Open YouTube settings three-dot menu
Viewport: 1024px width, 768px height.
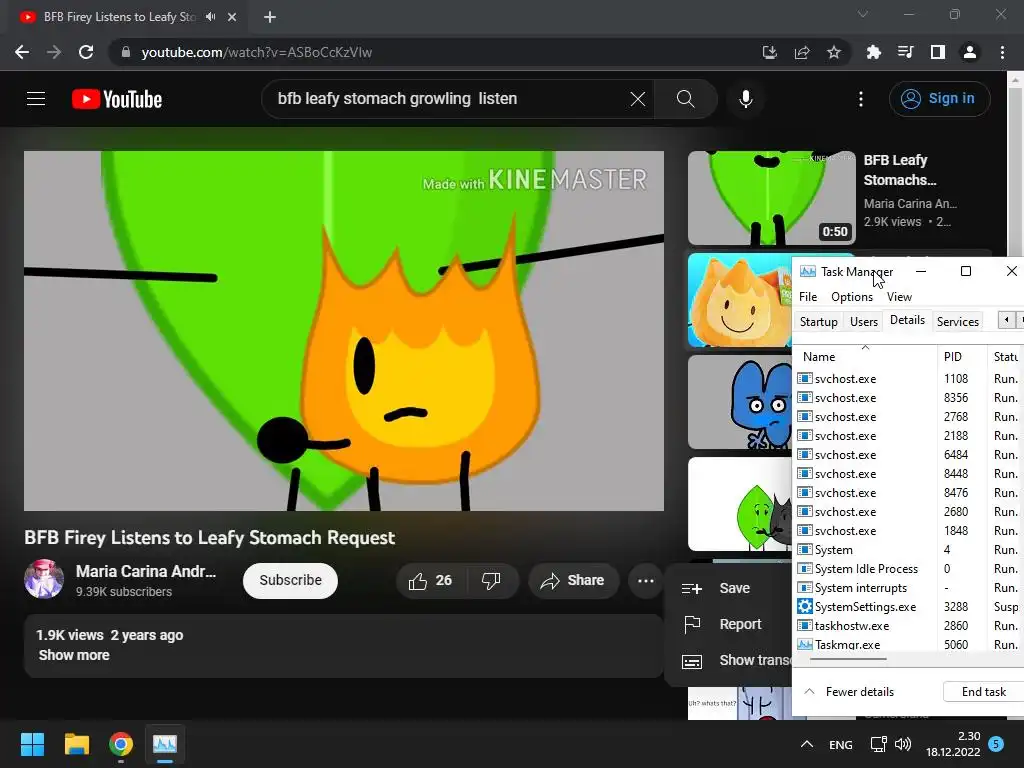[x=861, y=99]
